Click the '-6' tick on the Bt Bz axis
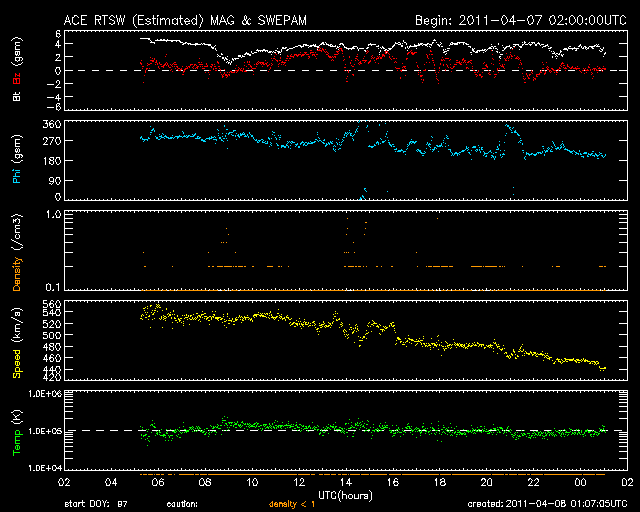This screenshot has height=512, width=640. pyautogui.click(x=54, y=107)
